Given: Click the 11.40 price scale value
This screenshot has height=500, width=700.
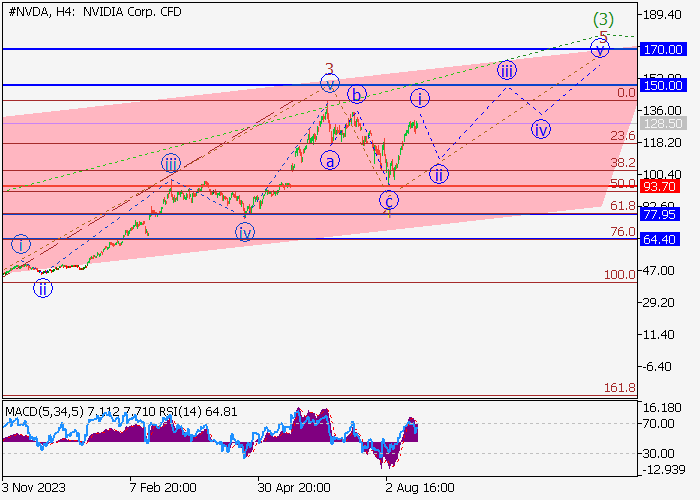Looking at the screenshot, I should (x=658, y=334).
